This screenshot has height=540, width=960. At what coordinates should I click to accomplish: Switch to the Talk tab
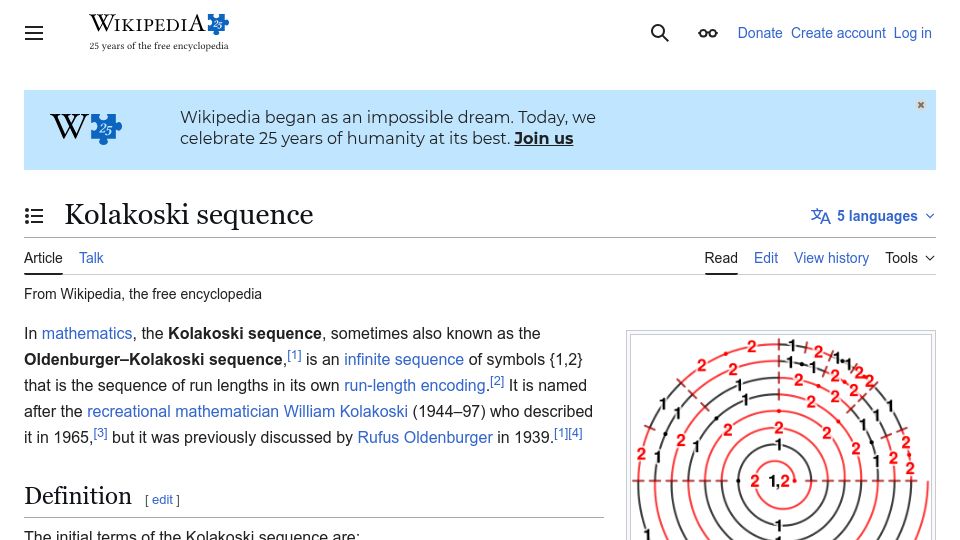tap(91, 258)
